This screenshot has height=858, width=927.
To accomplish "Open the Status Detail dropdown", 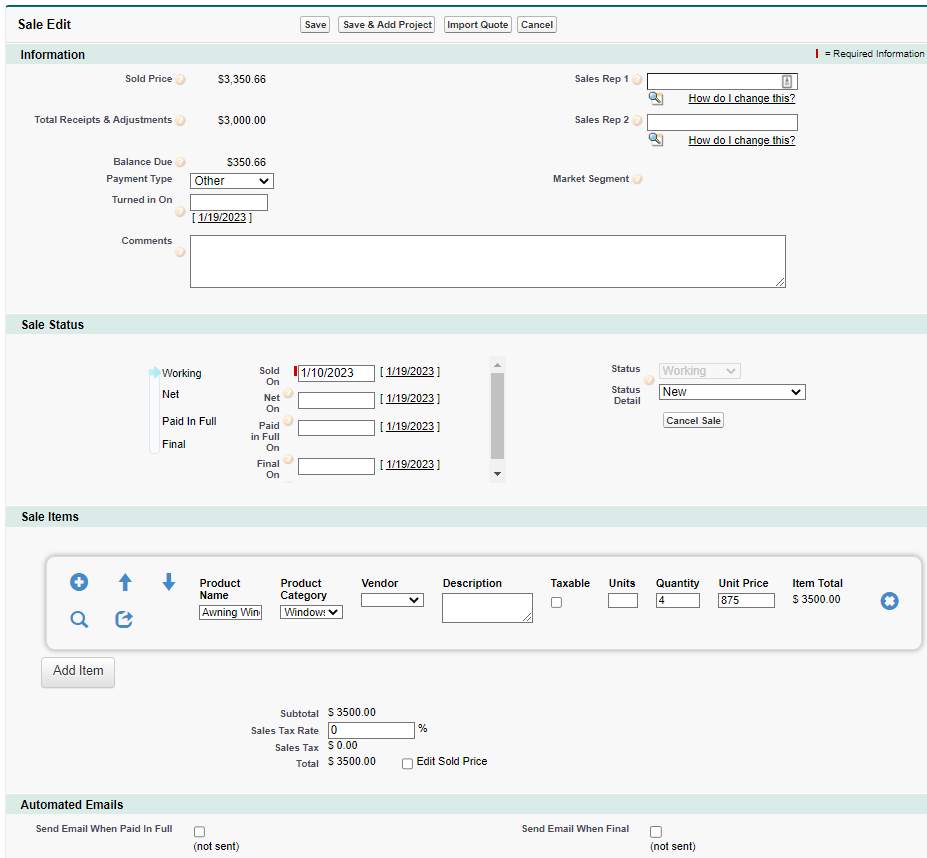I will (732, 392).
